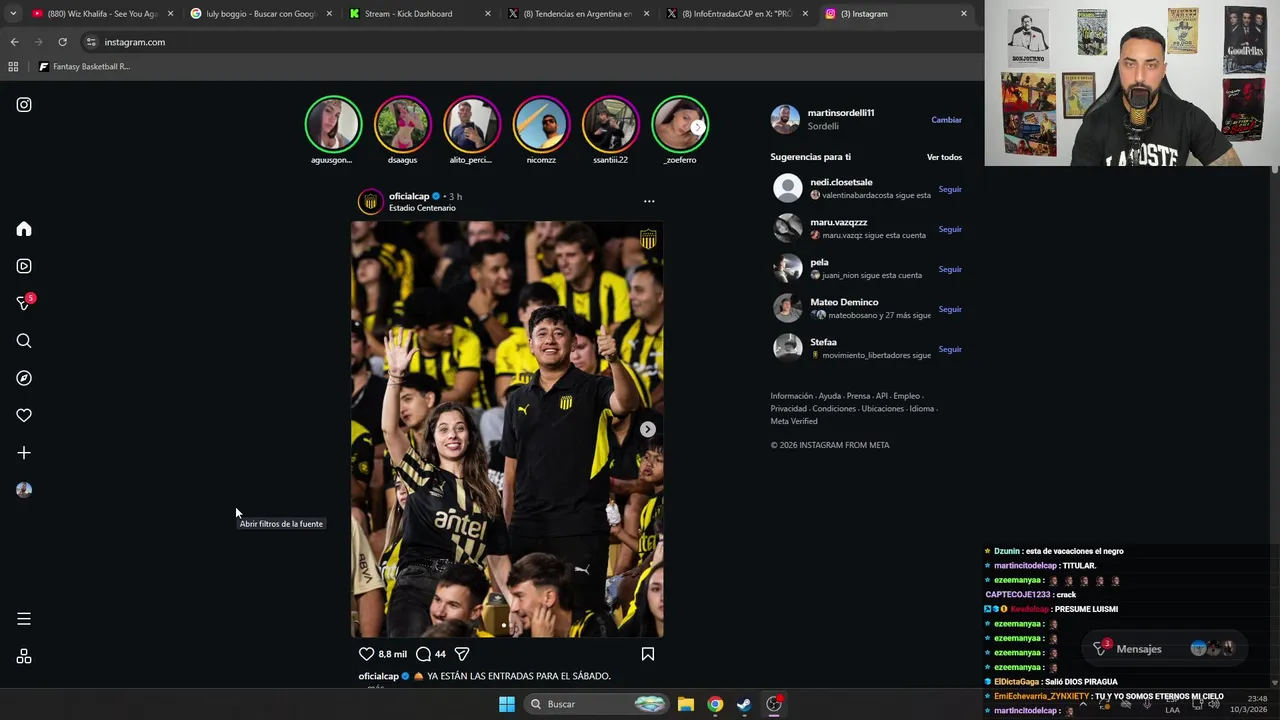
Task: Open Fantasy Basketball bookmark
Action: pos(85,67)
